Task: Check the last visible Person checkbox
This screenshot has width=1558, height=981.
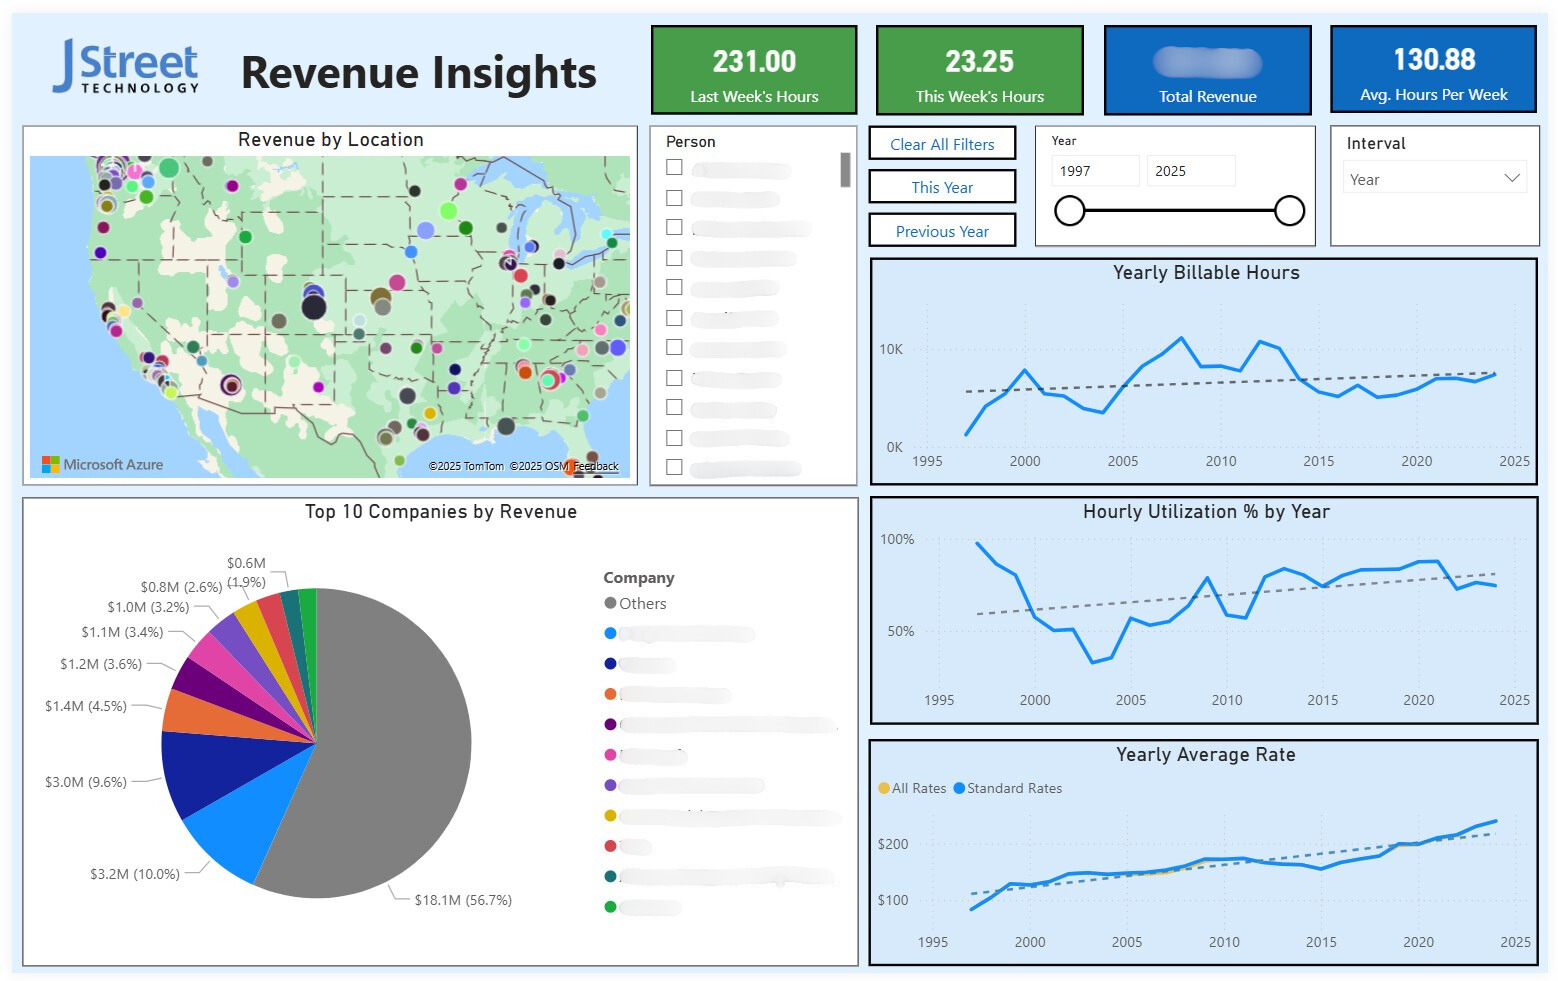Action: click(674, 467)
